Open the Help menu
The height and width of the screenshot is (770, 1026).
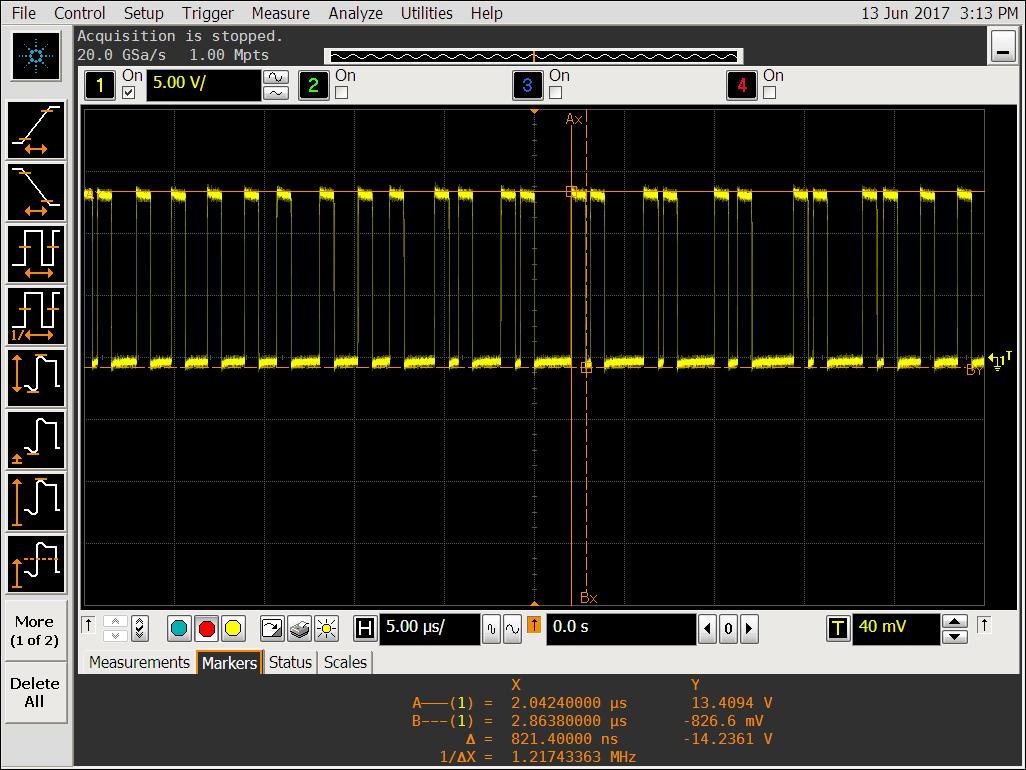pos(487,13)
